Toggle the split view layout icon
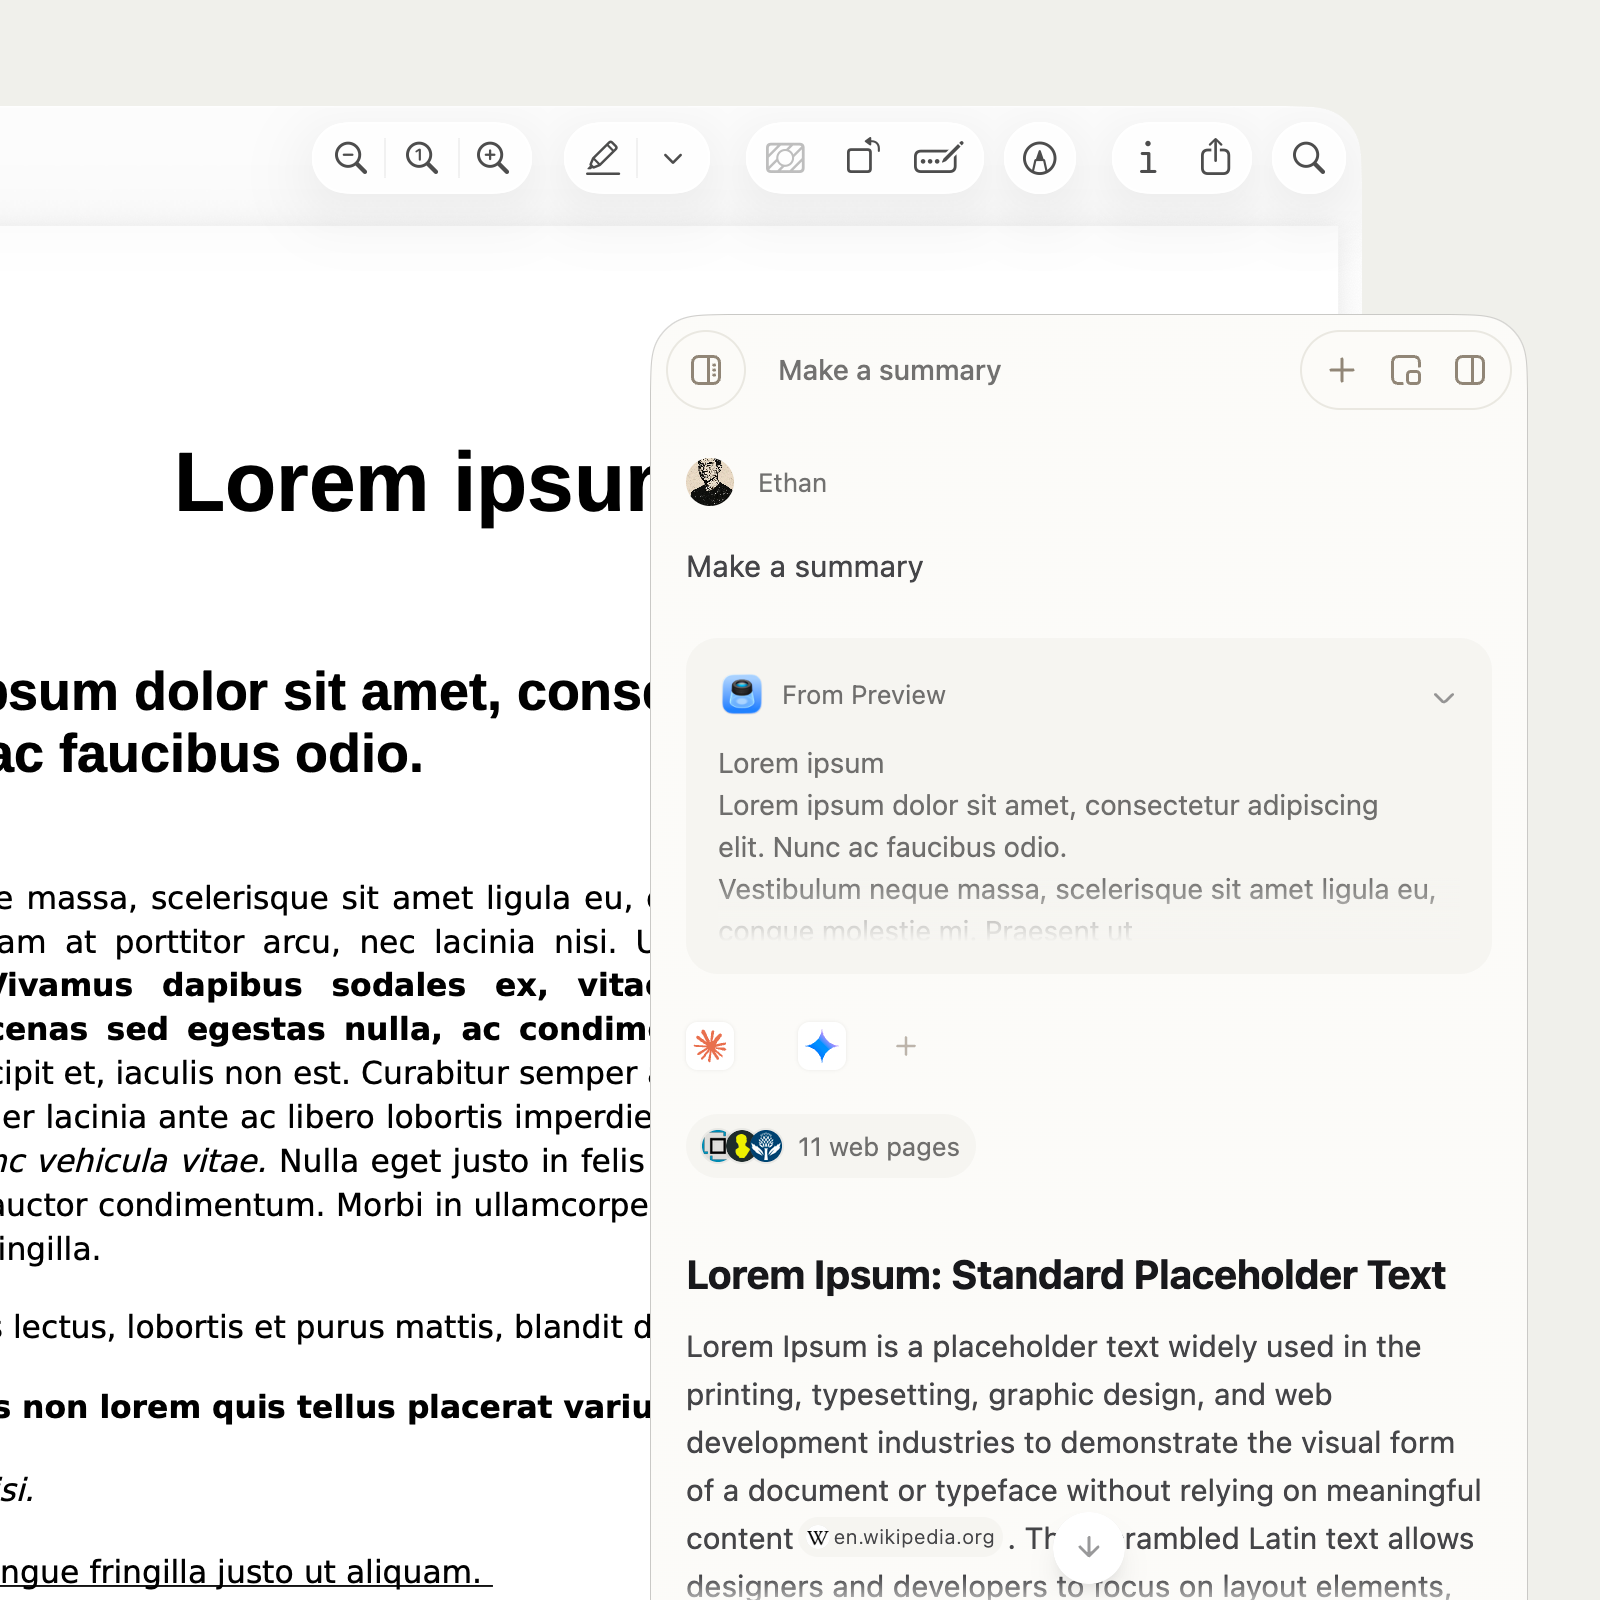The image size is (1600, 1600). (1469, 370)
